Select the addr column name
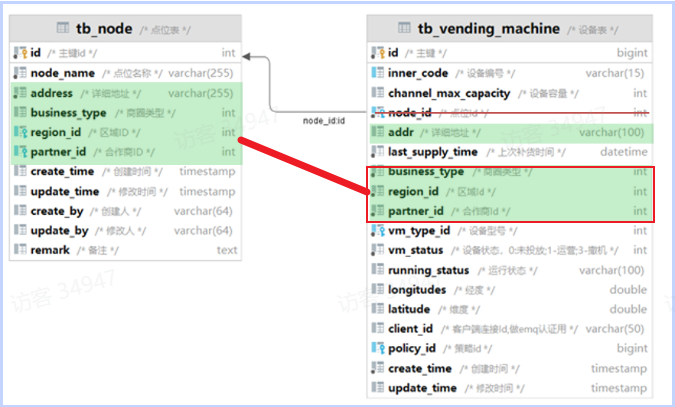Viewport: 675px width, 407px height. (401, 132)
